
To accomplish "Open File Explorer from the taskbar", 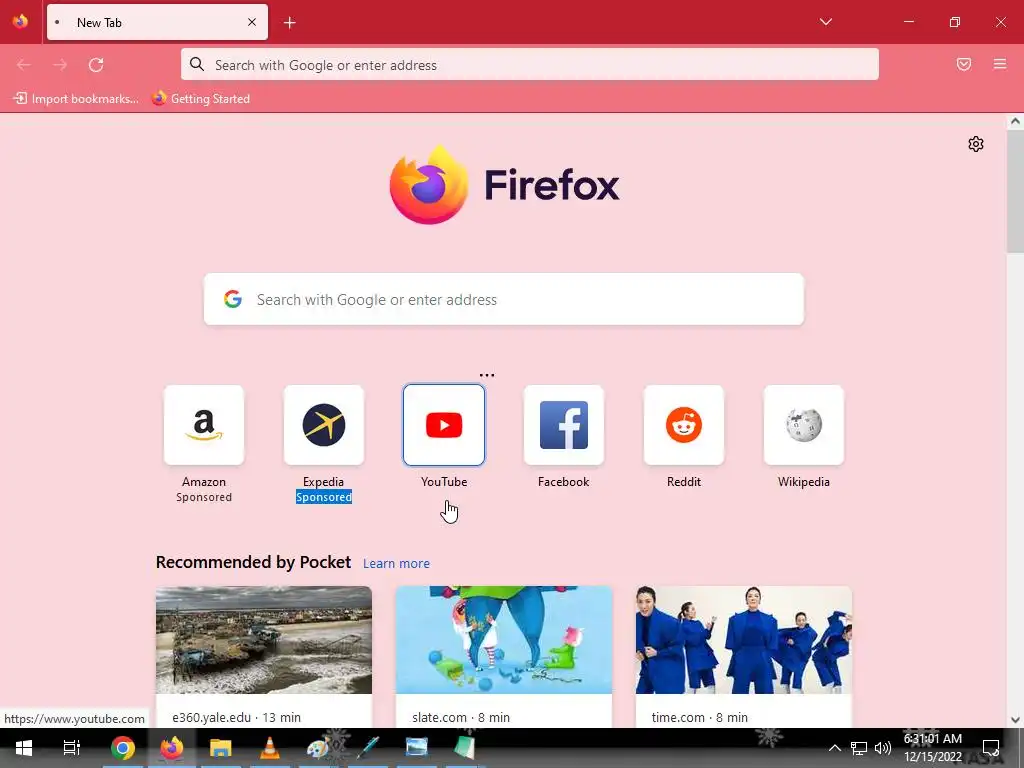I will [x=221, y=748].
